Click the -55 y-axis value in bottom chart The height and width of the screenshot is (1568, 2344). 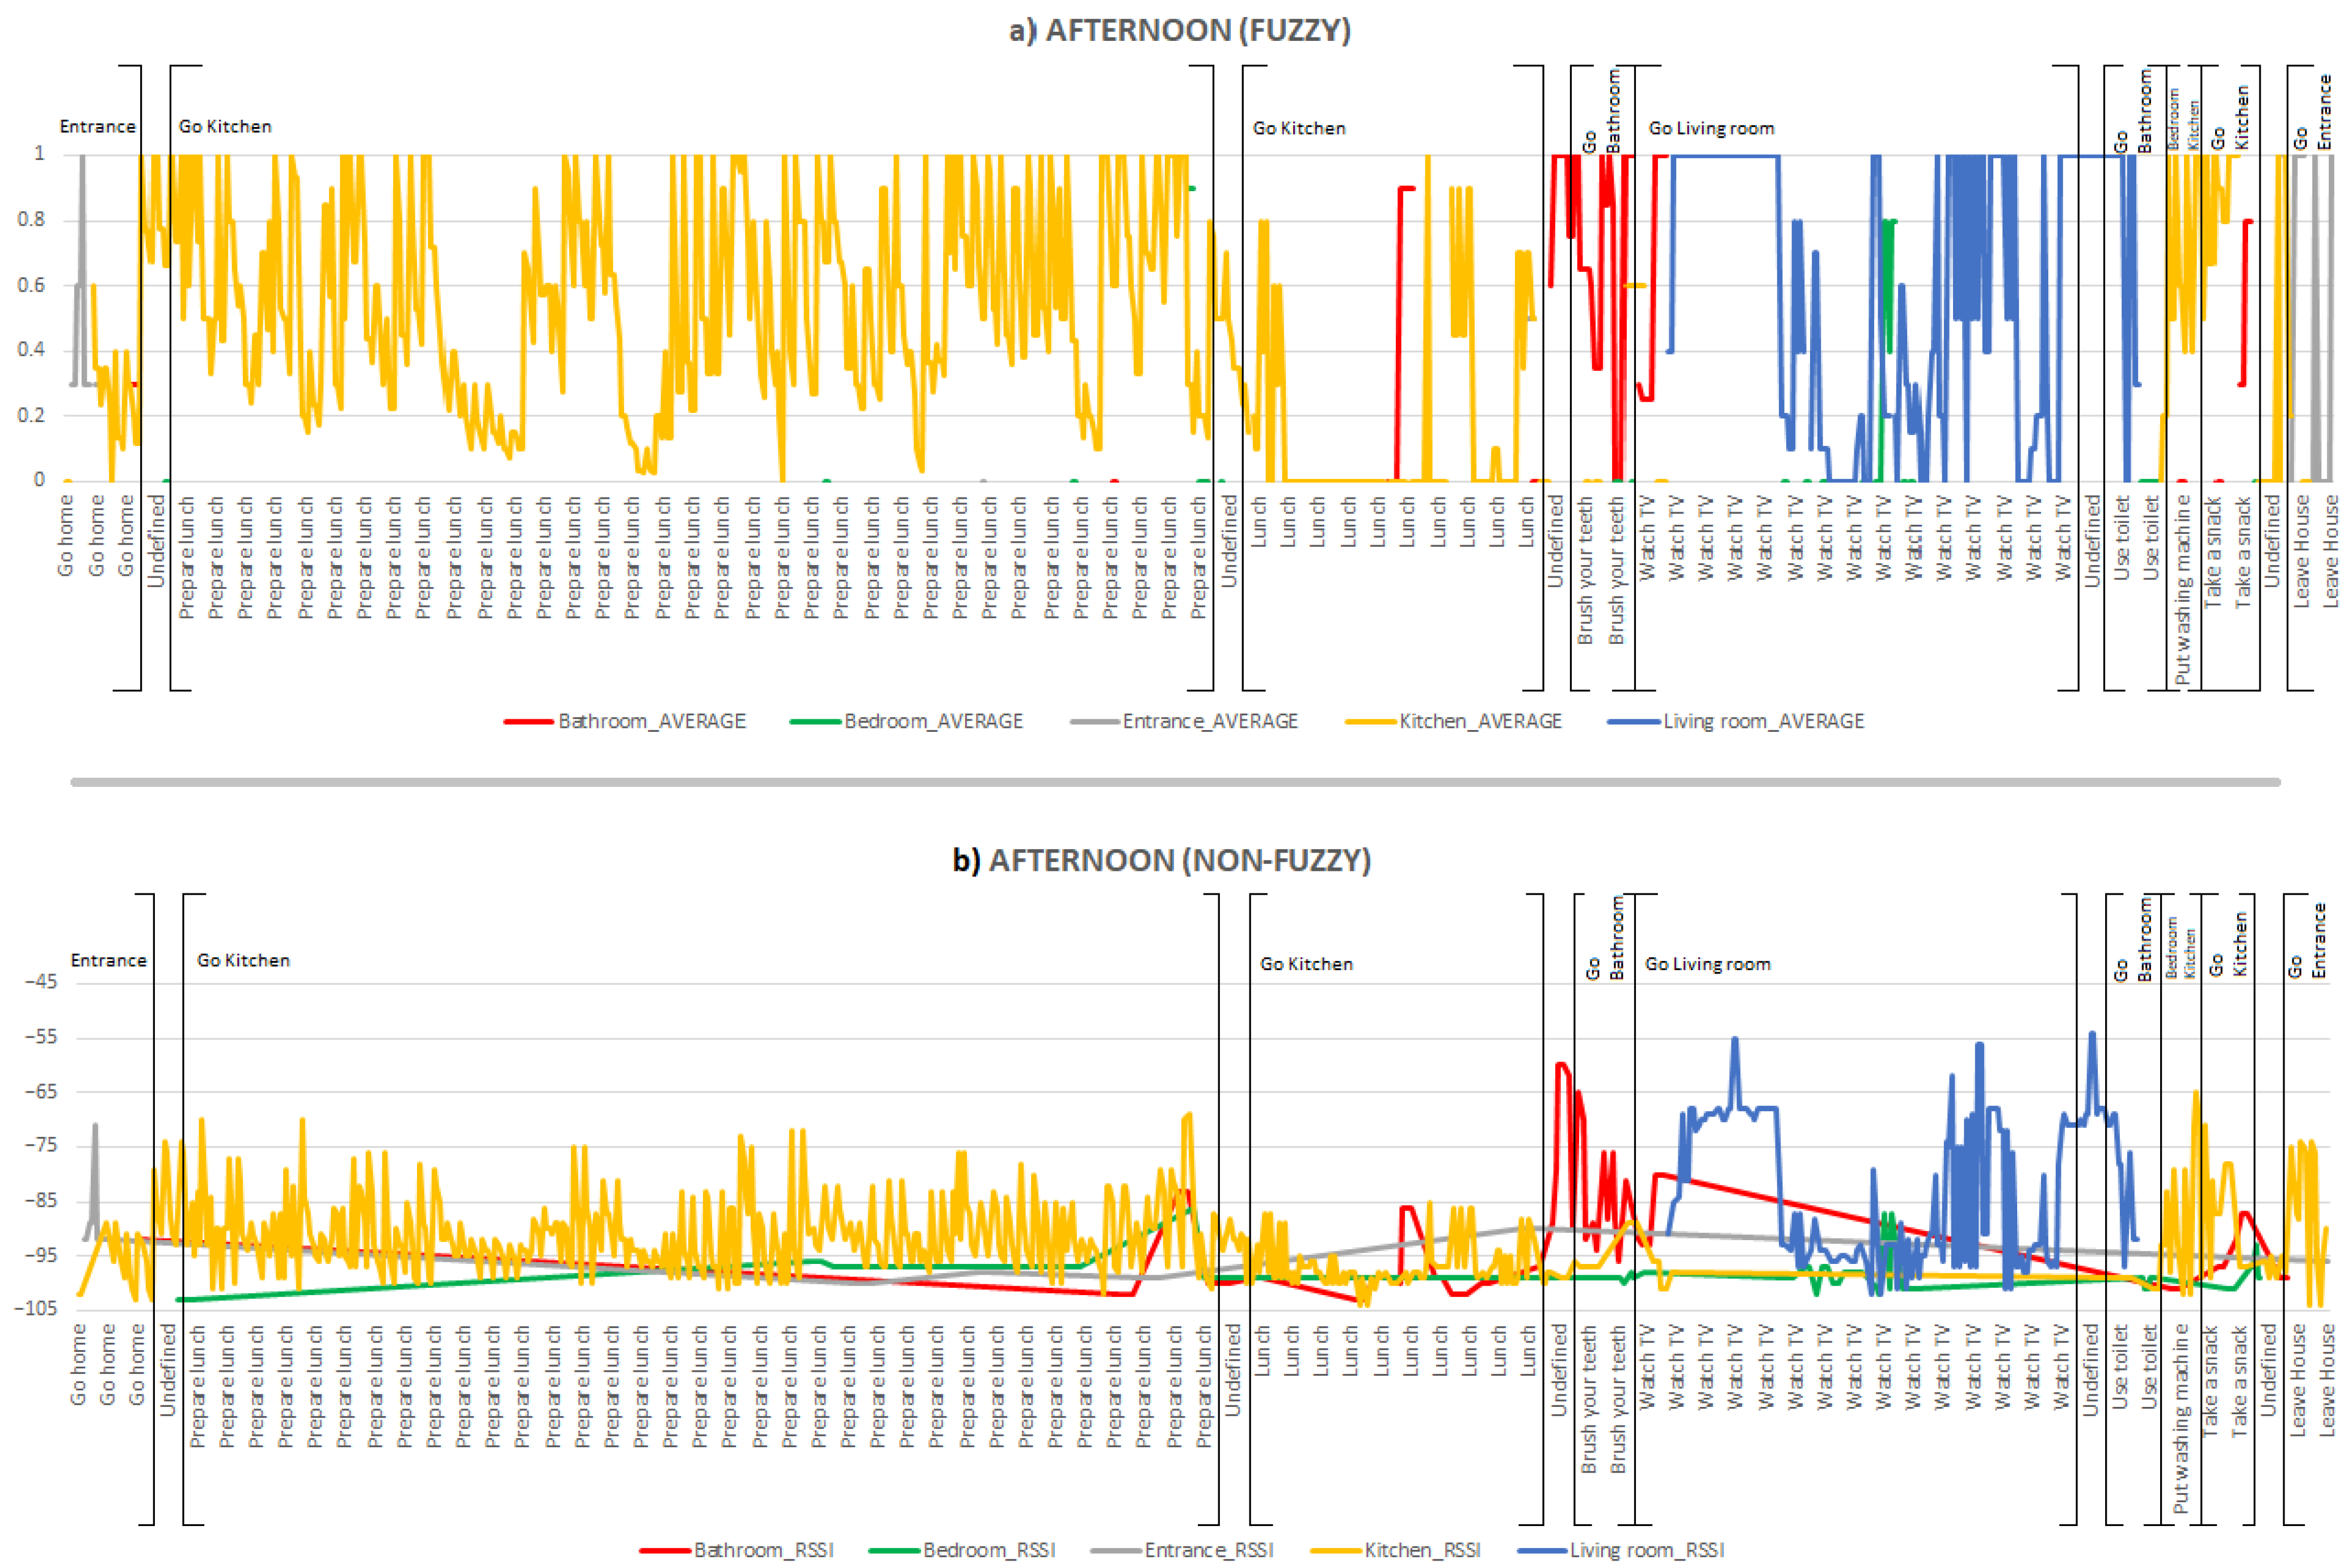pos(41,1037)
